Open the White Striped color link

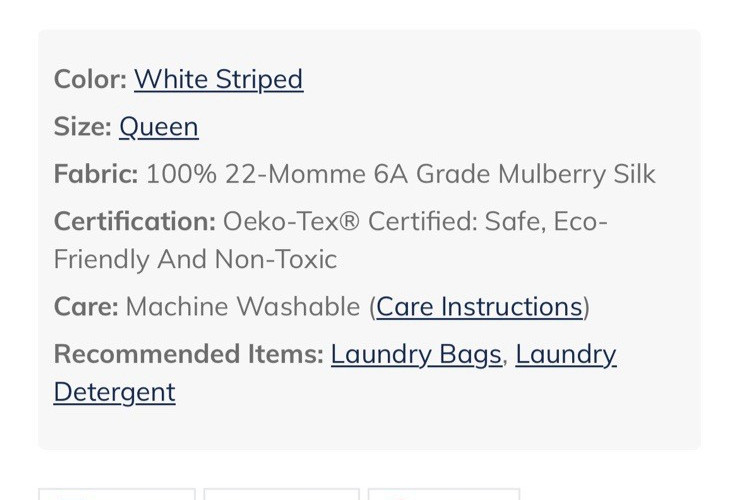(219, 80)
